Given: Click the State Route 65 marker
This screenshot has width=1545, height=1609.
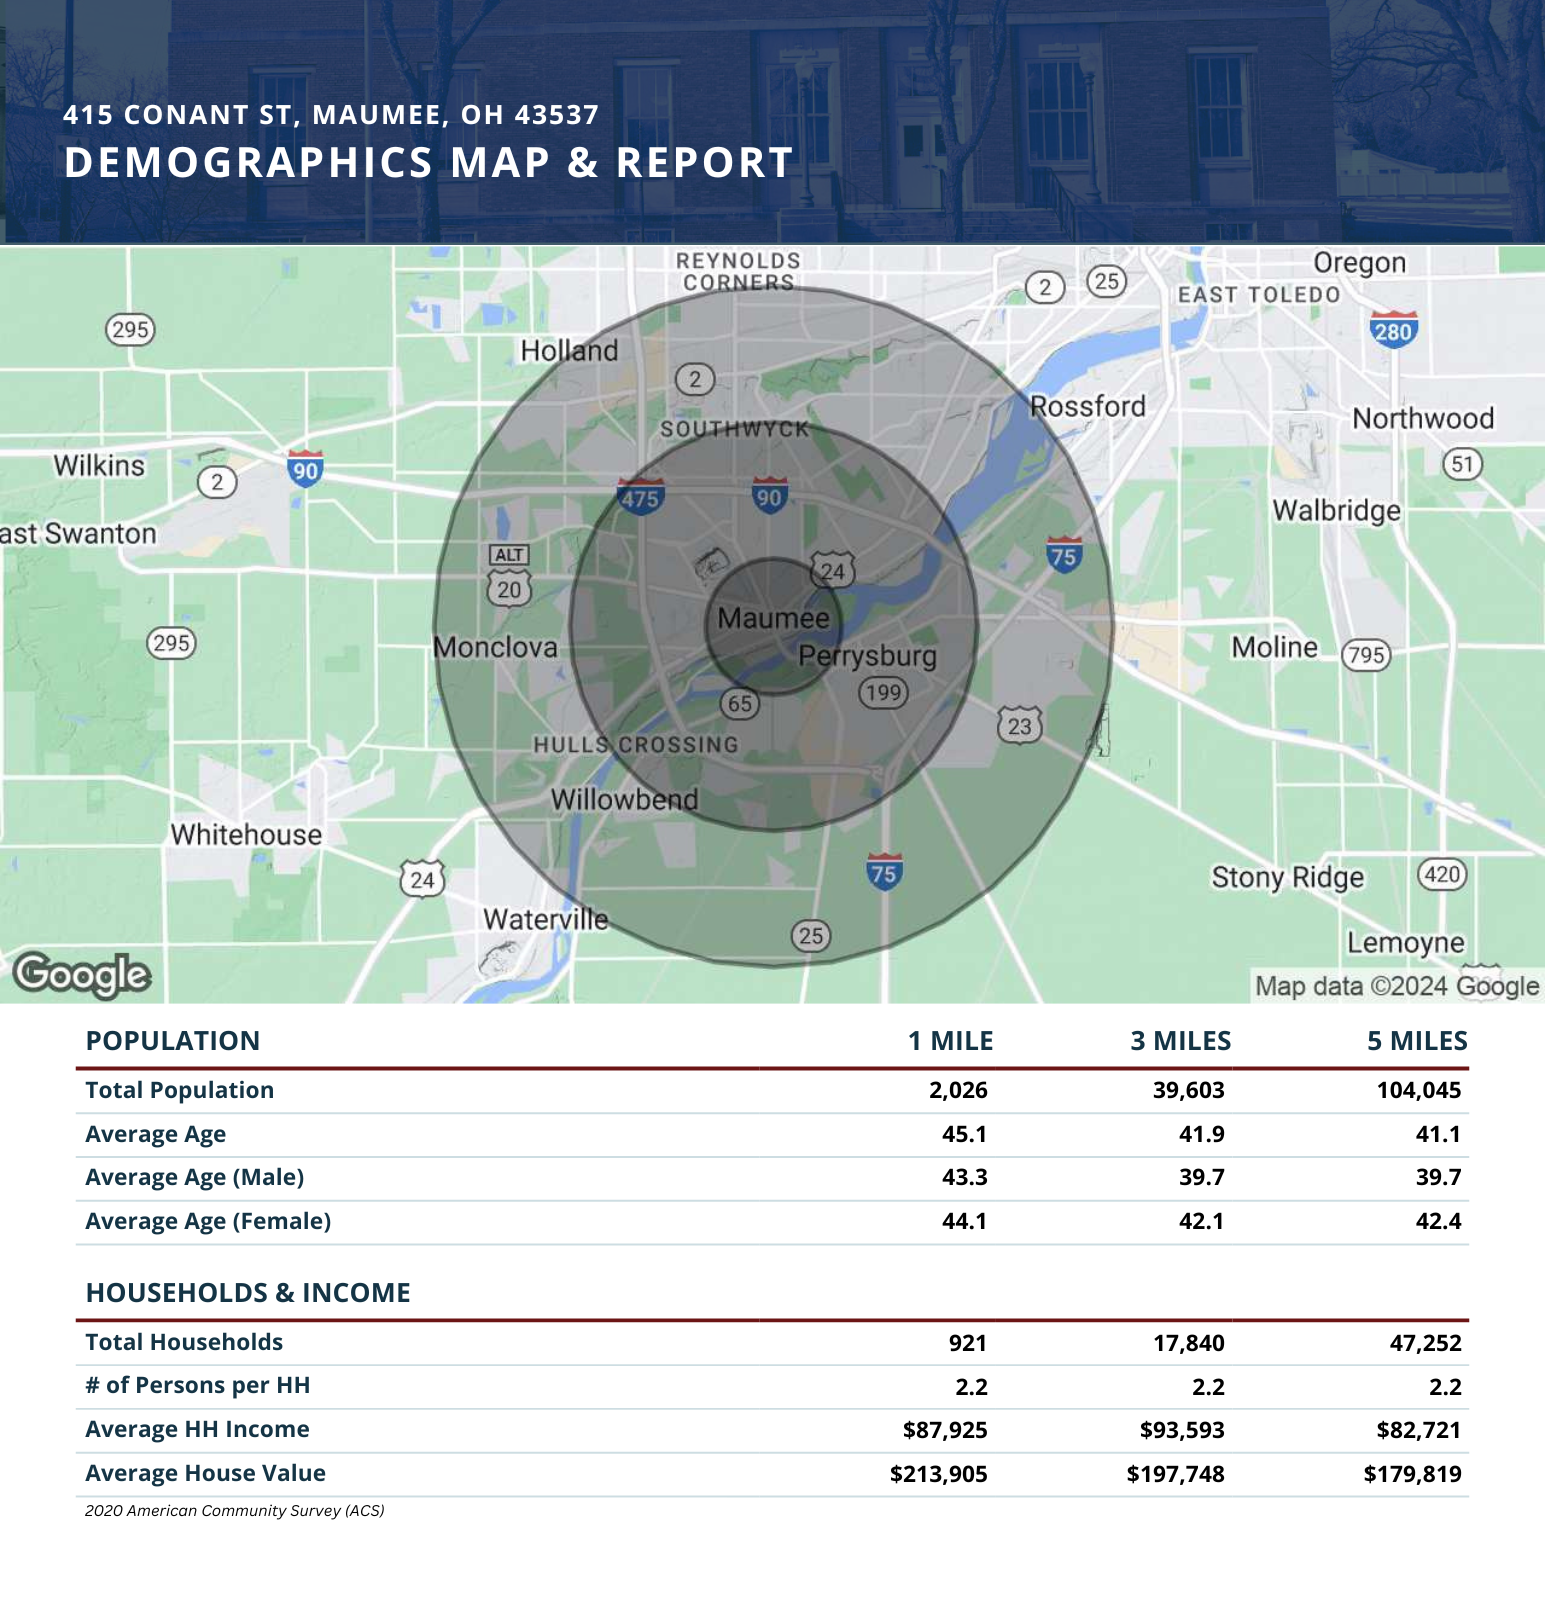Looking at the screenshot, I should 740,704.
